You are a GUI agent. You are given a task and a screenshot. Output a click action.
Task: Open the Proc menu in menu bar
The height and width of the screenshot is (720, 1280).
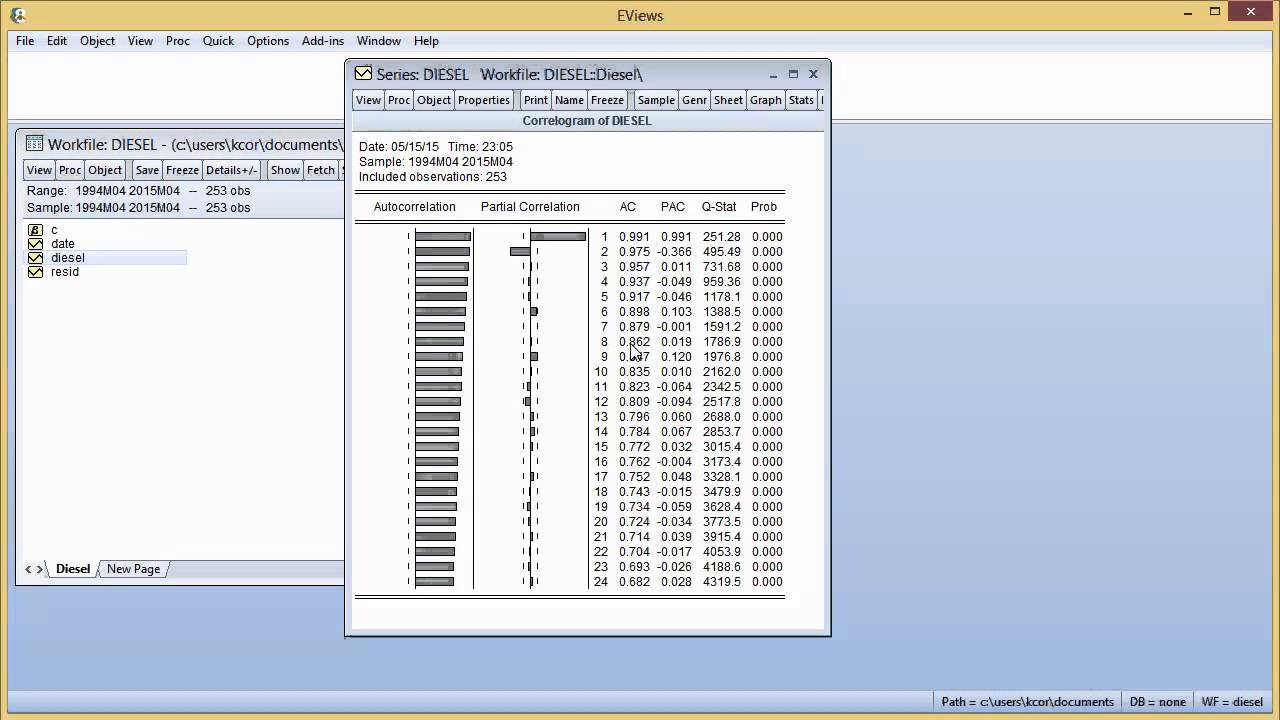point(178,41)
